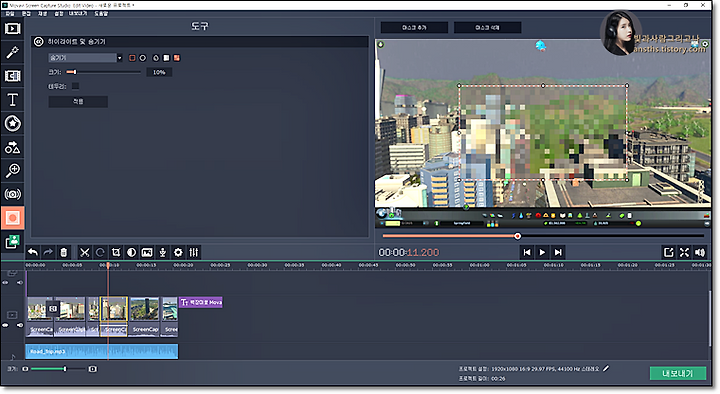720x394 pixels.
Task: Toggle eye visibility of the video track
Action: tap(6, 325)
